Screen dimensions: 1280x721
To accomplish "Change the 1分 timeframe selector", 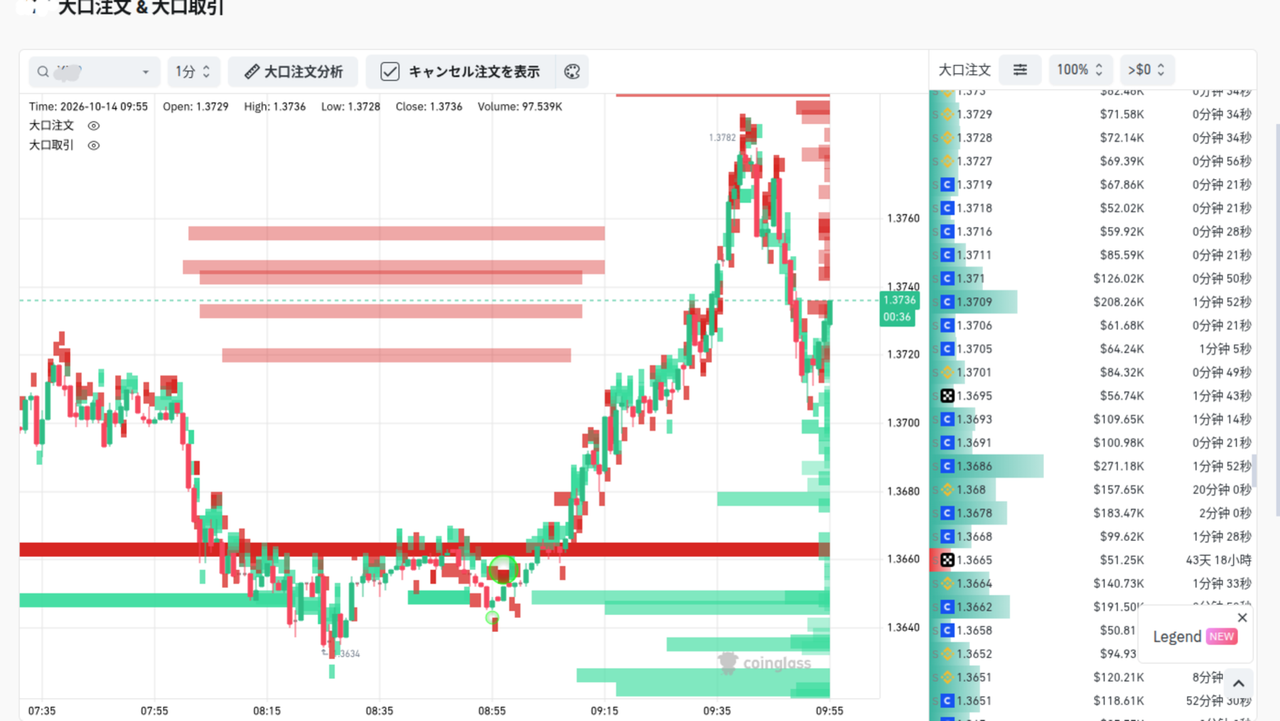I will pos(193,72).
